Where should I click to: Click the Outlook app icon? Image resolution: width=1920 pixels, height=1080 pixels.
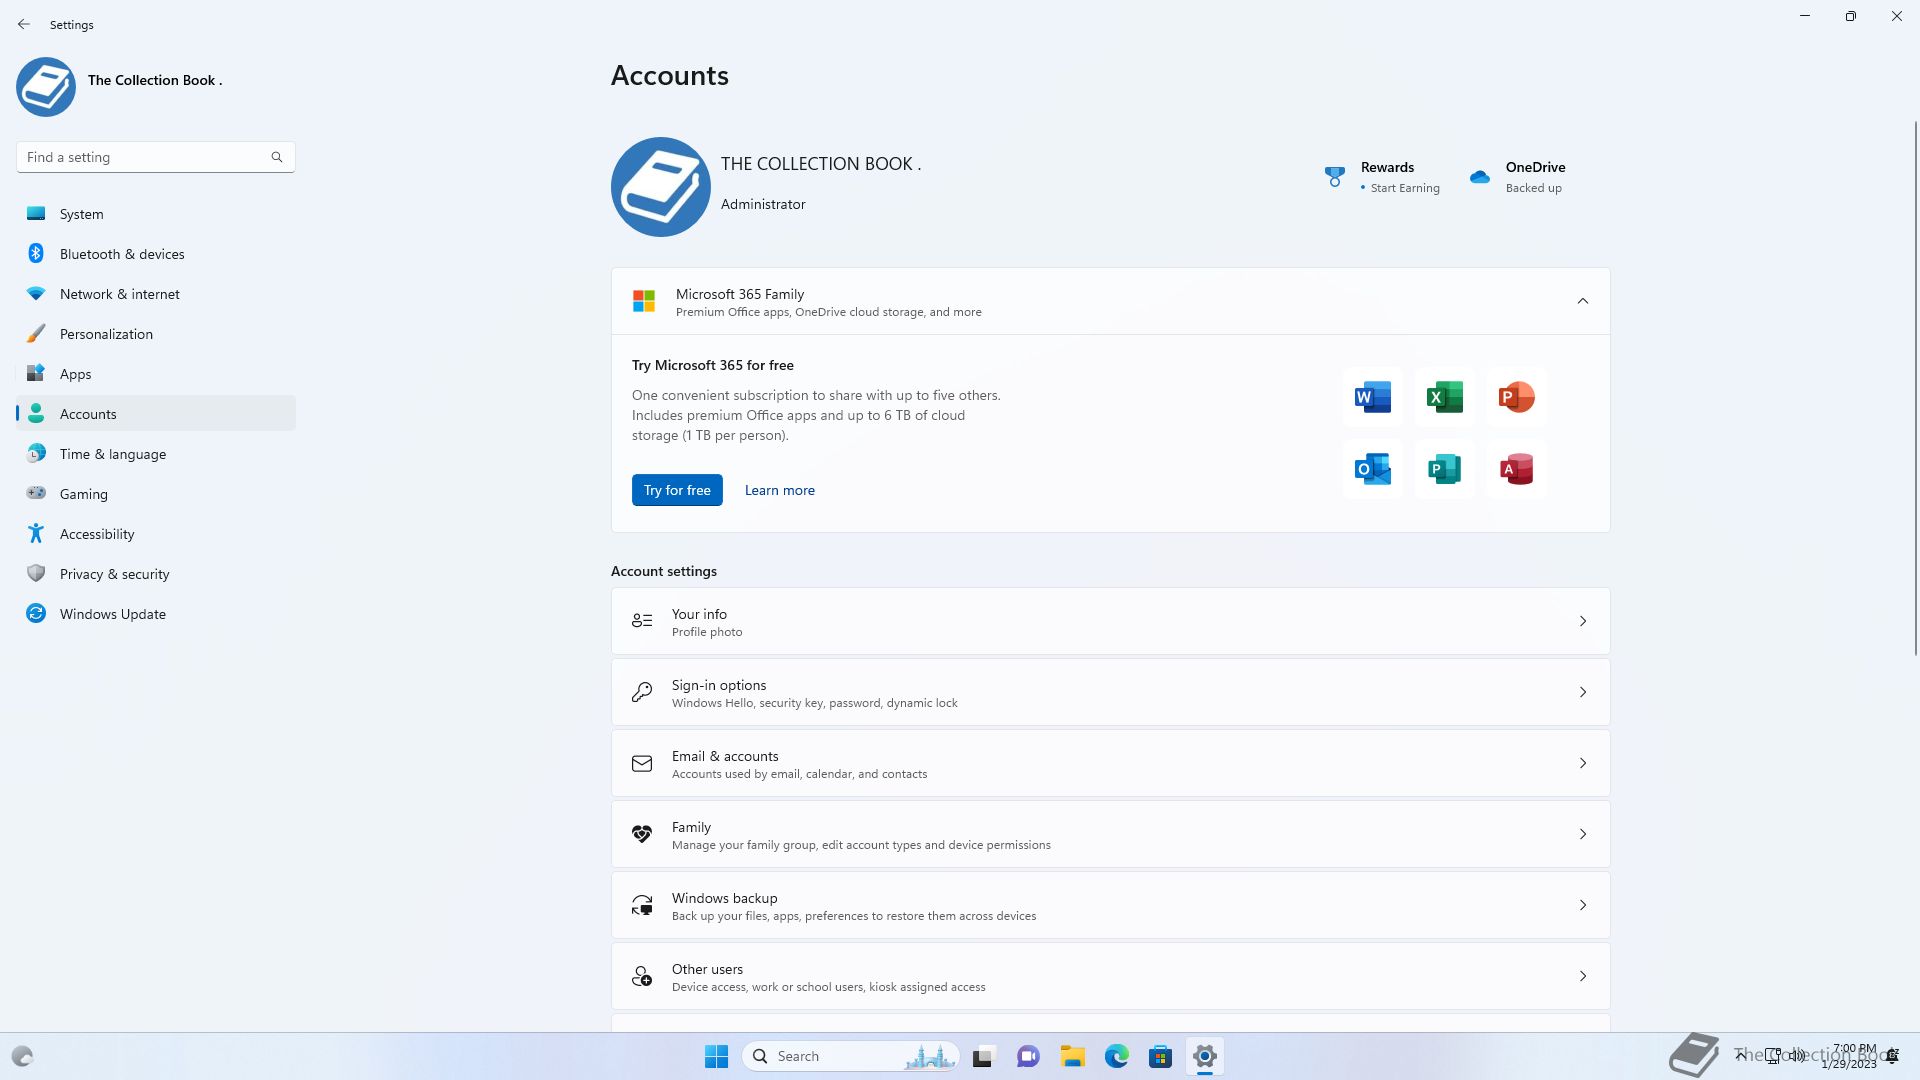[x=1373, y=469]
